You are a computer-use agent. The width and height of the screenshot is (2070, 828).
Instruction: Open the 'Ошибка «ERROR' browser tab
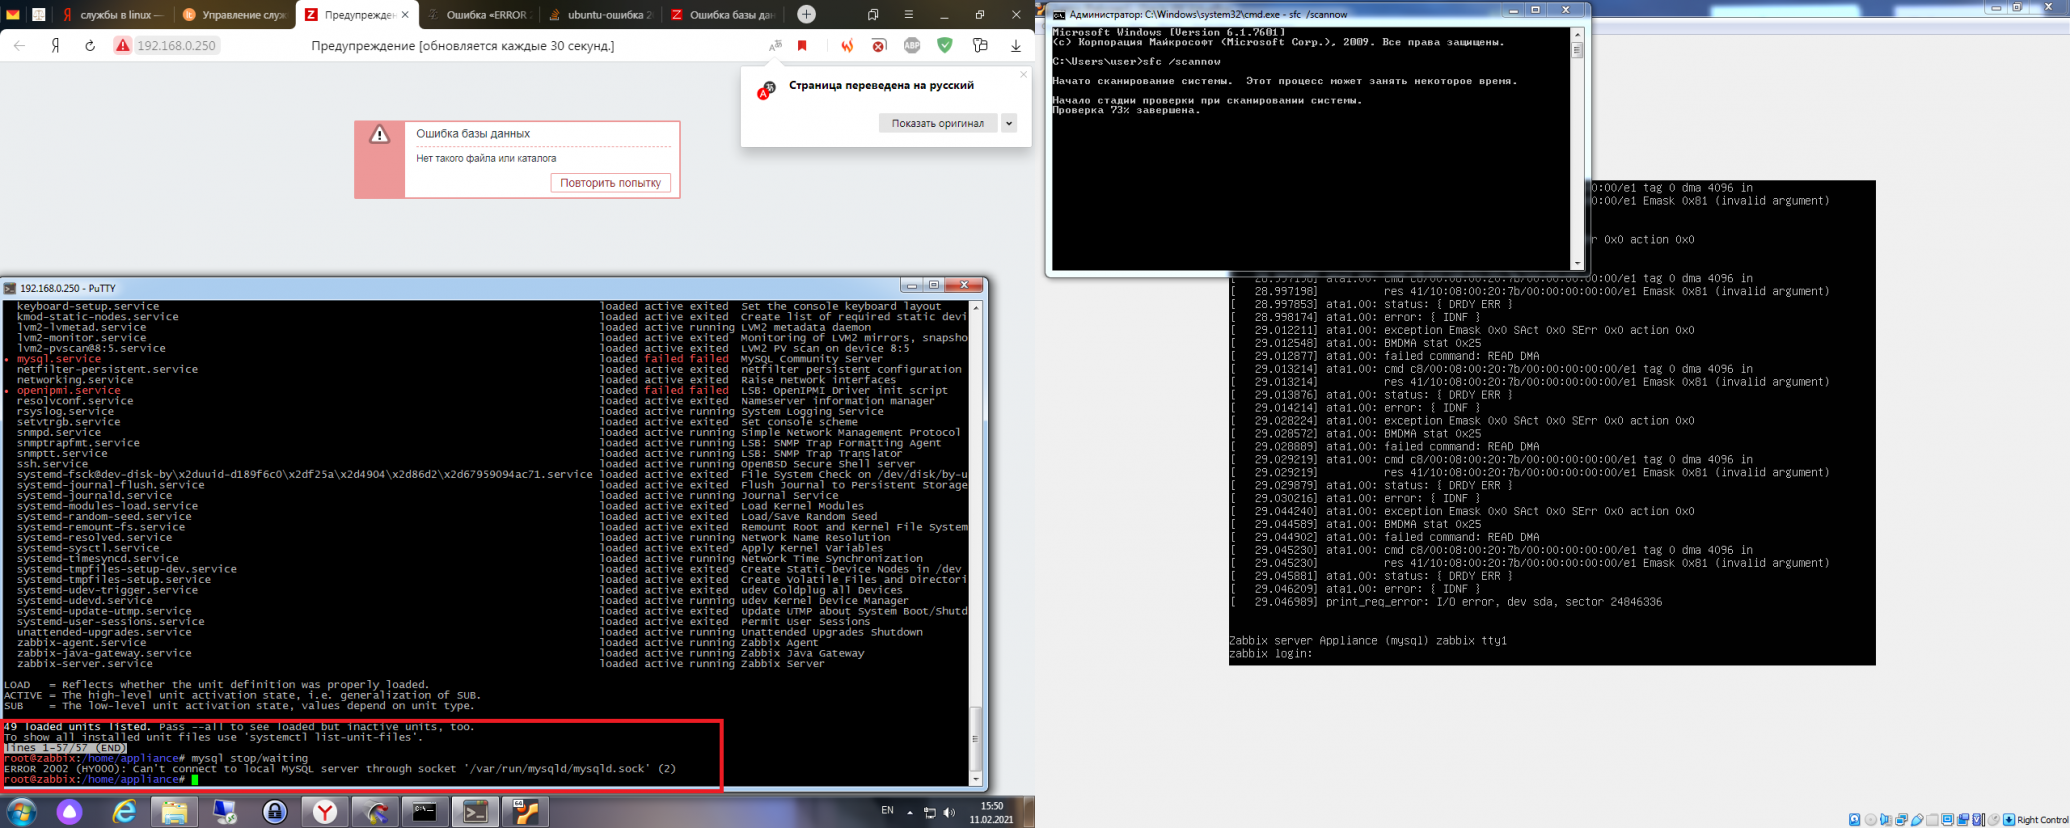coord(479,15)
